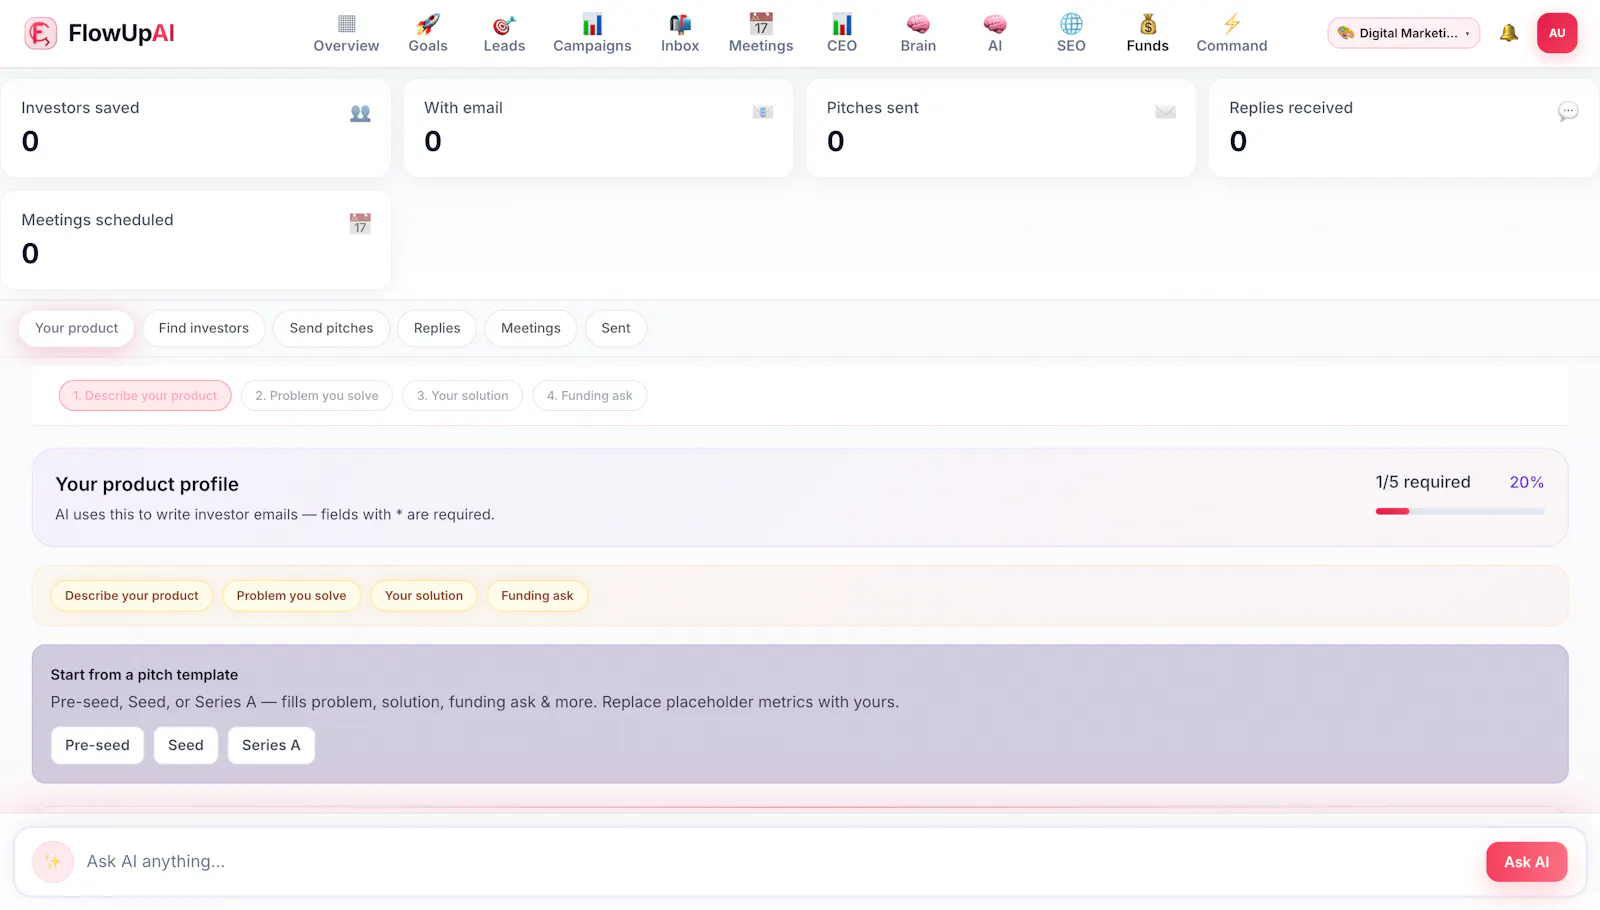Viewport: 1600px width, 910px height.
Task: Click the sparkle icon beside Ask AI
Action: point(53,862)
